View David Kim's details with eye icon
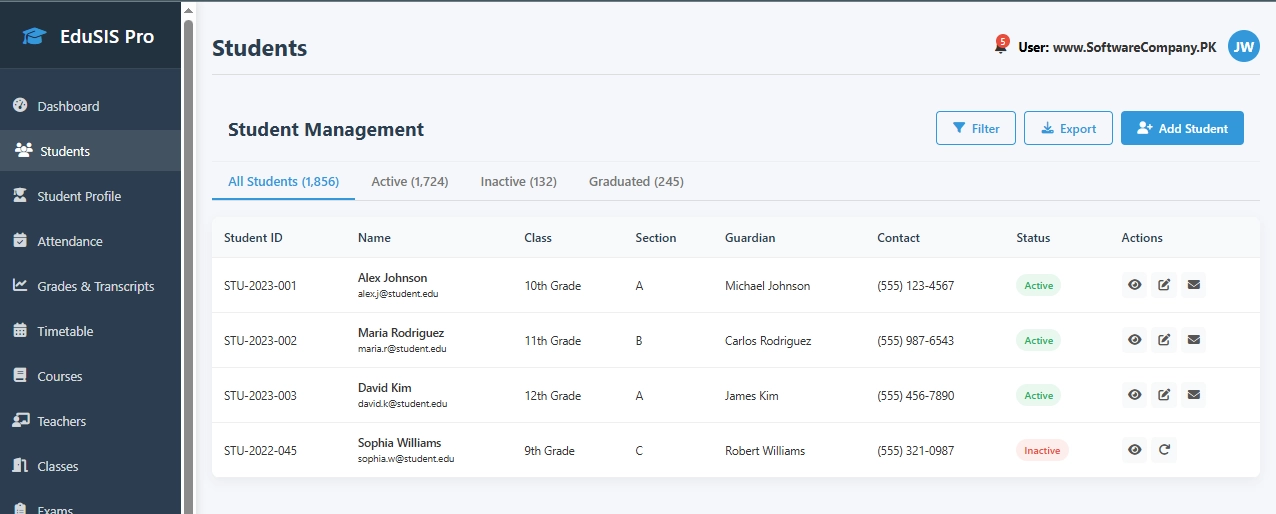This screenshot has height=514, width=1276. pyautogui.click(x=1134, y=395)
